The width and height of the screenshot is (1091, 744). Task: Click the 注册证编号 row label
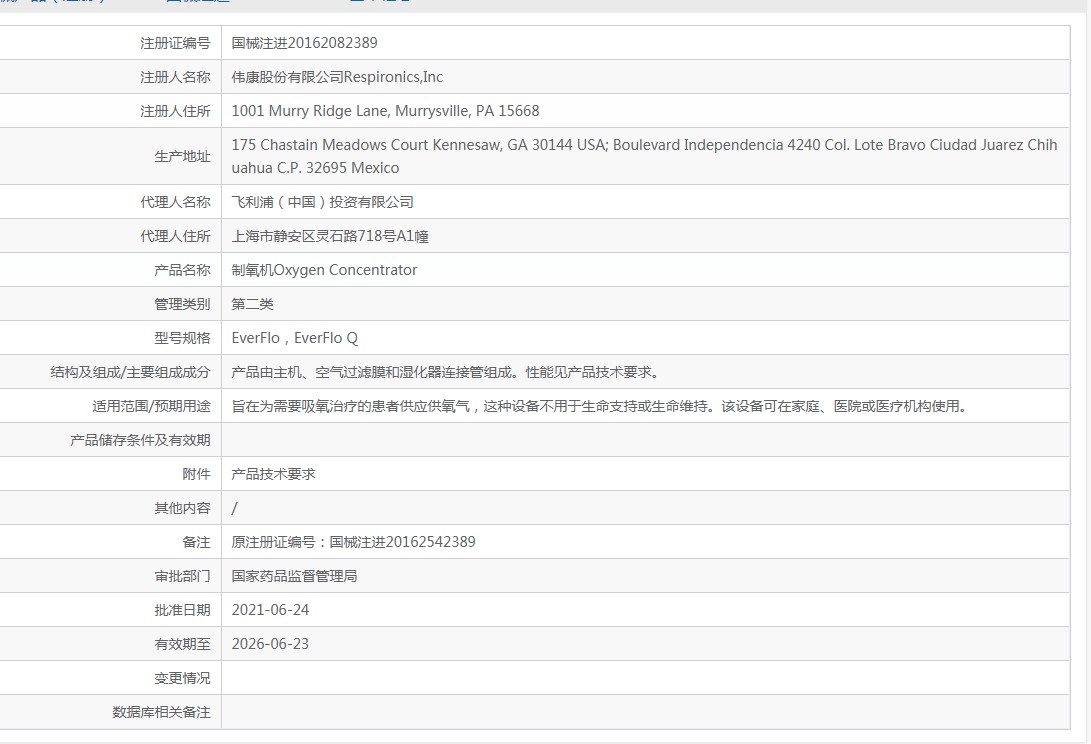tap(175, 43)
